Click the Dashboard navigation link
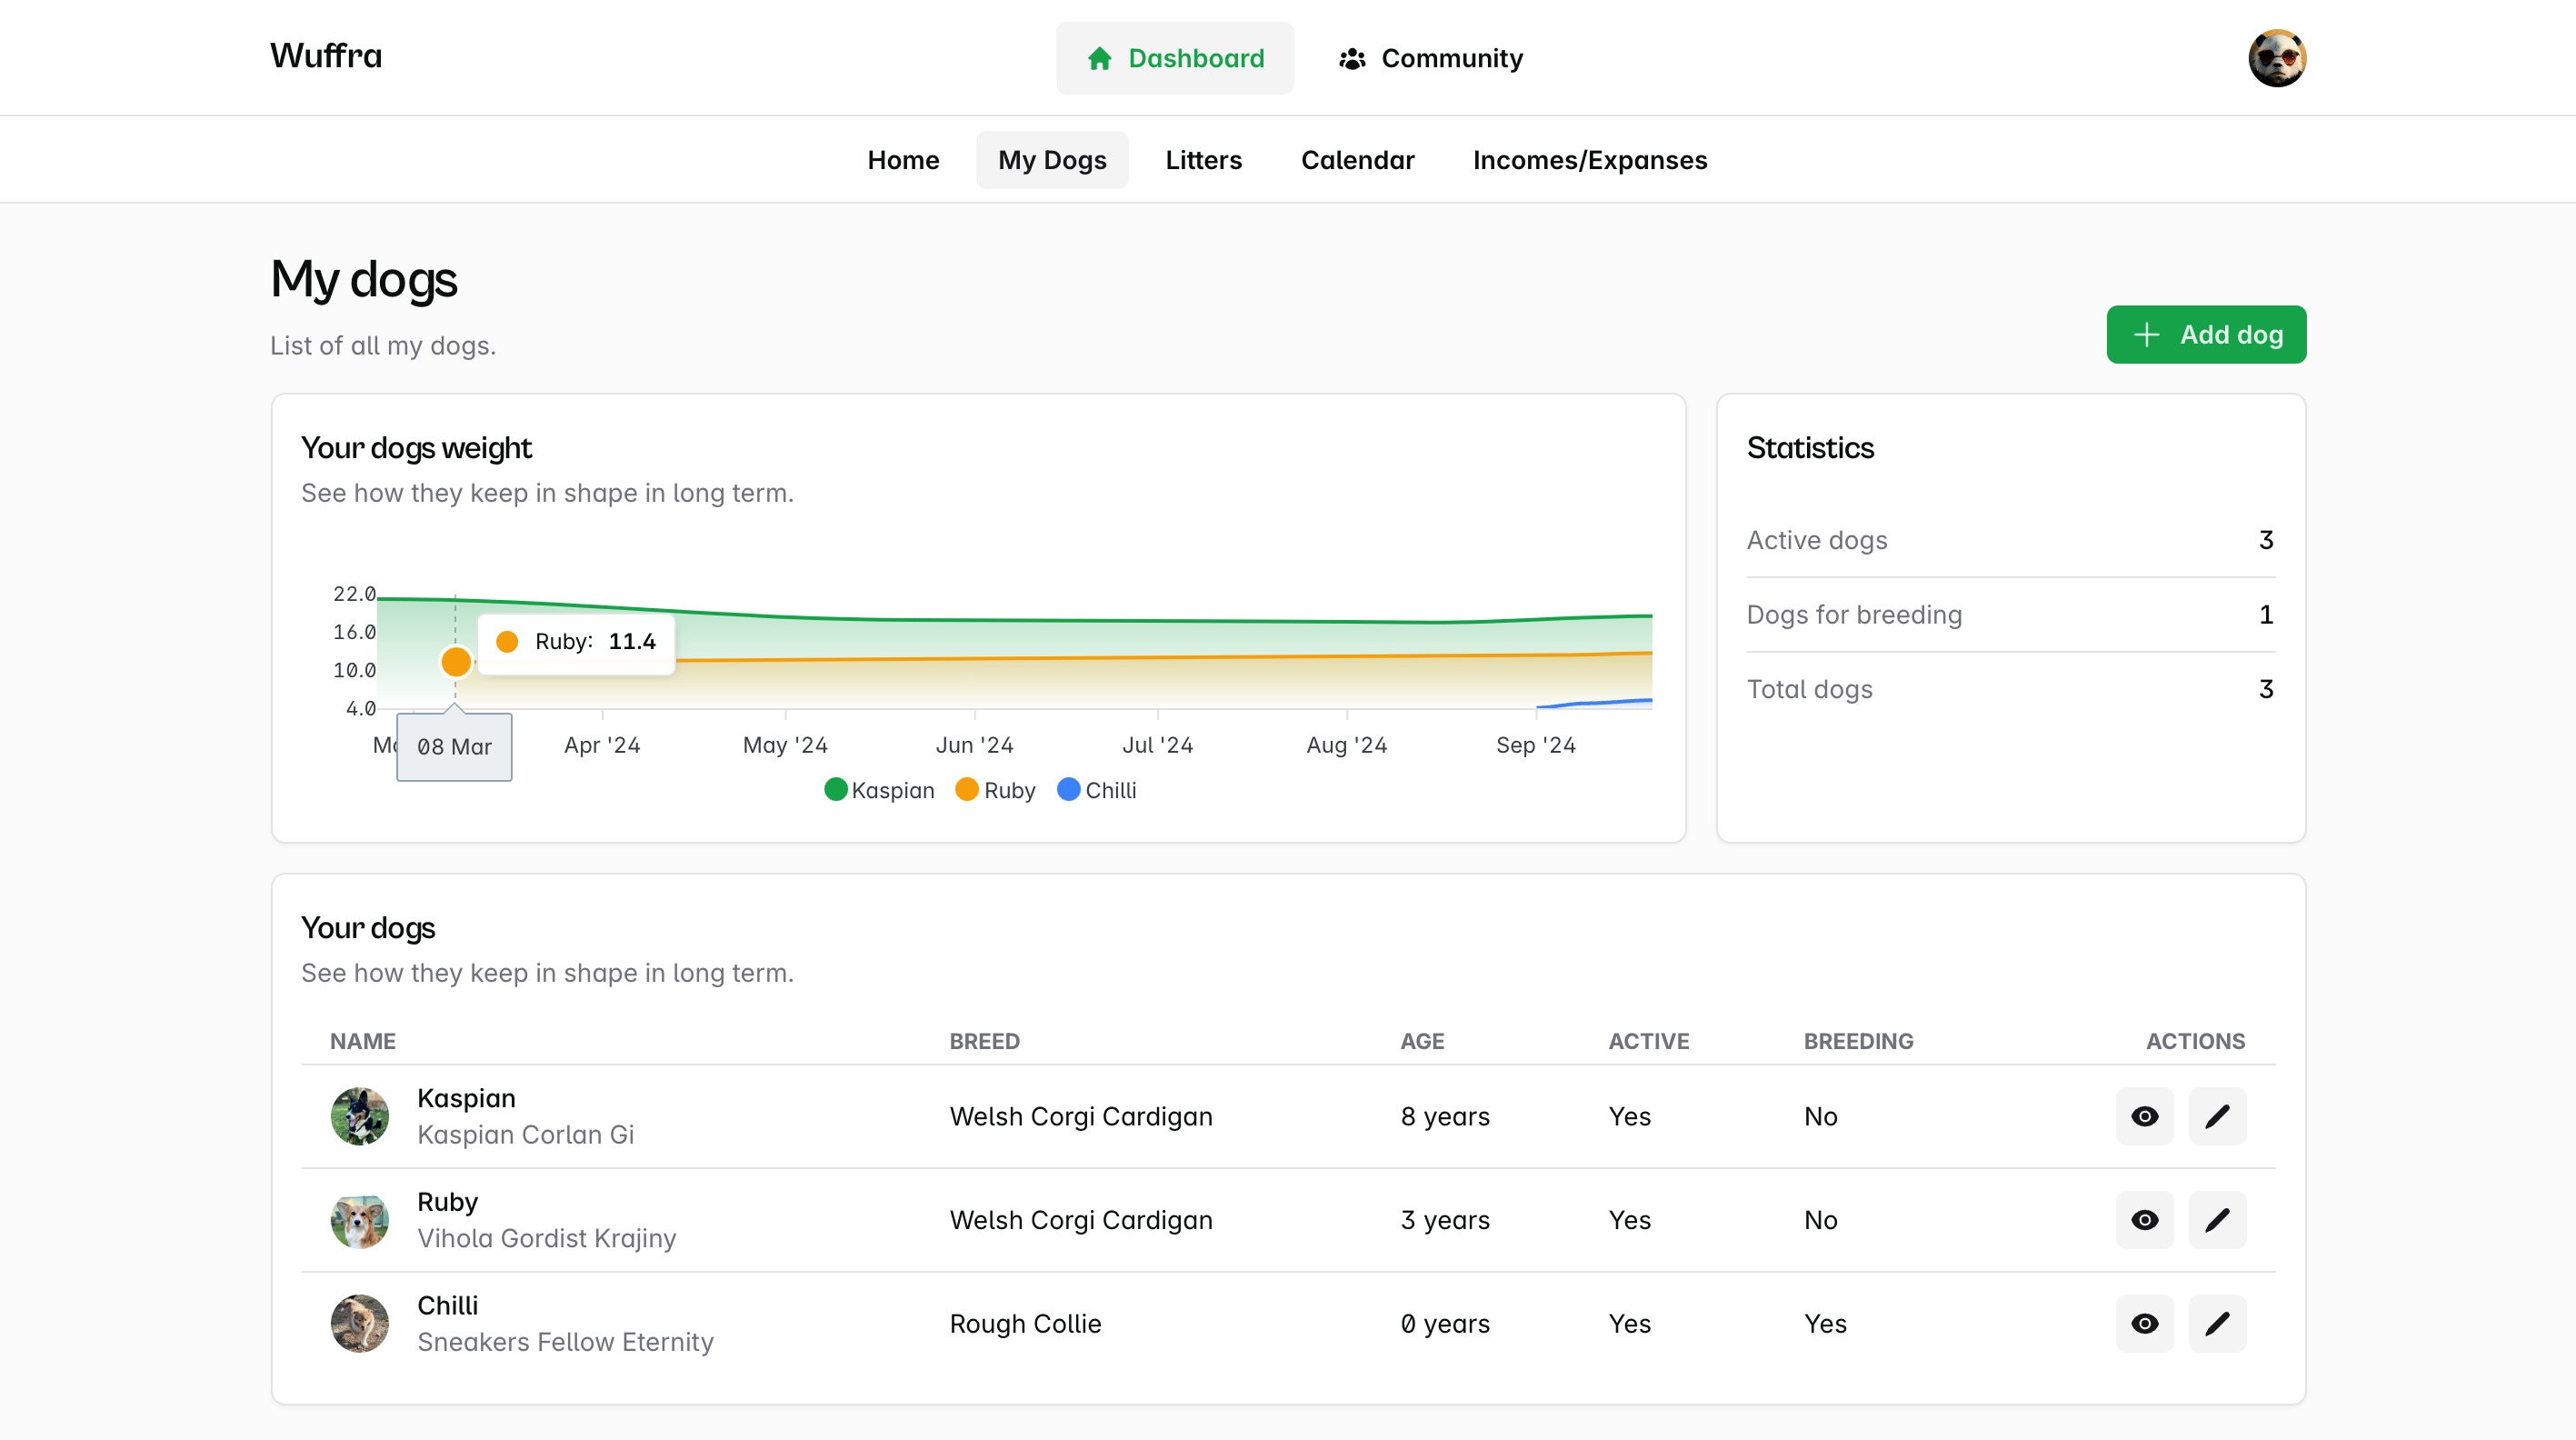Image resolution: width=2576 pixels, height=1440 pixels. (1176, 56)
